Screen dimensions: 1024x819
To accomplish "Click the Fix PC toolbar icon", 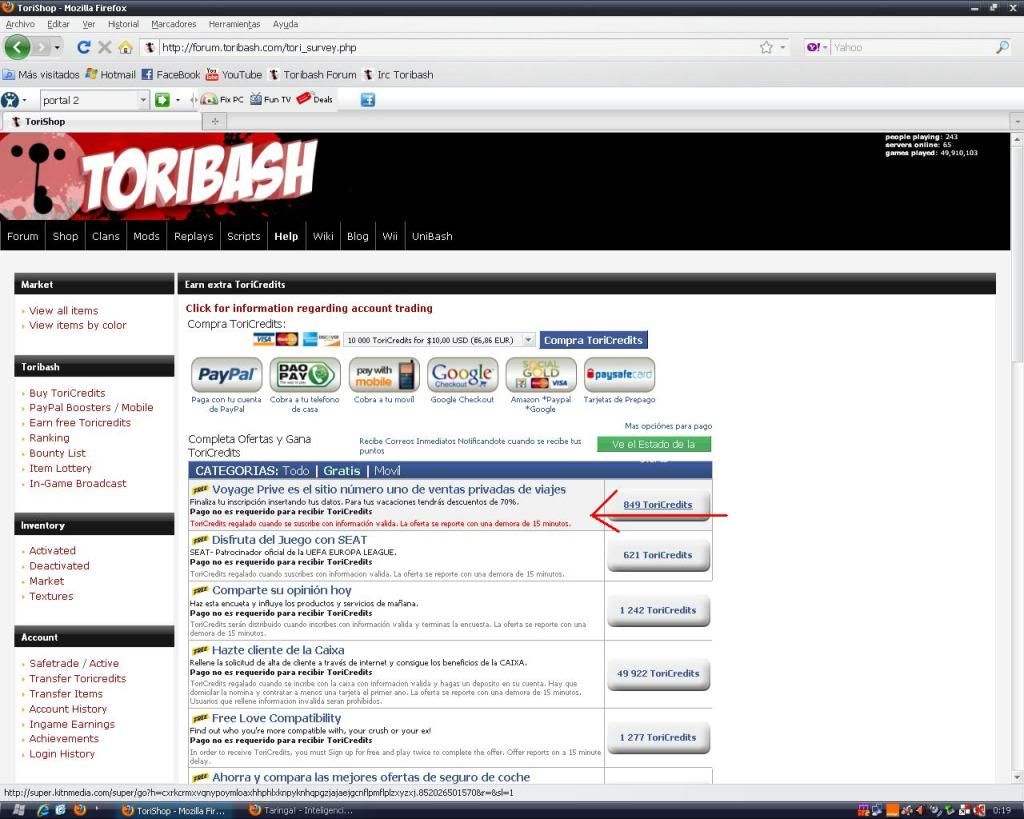I will coord(222,100).
